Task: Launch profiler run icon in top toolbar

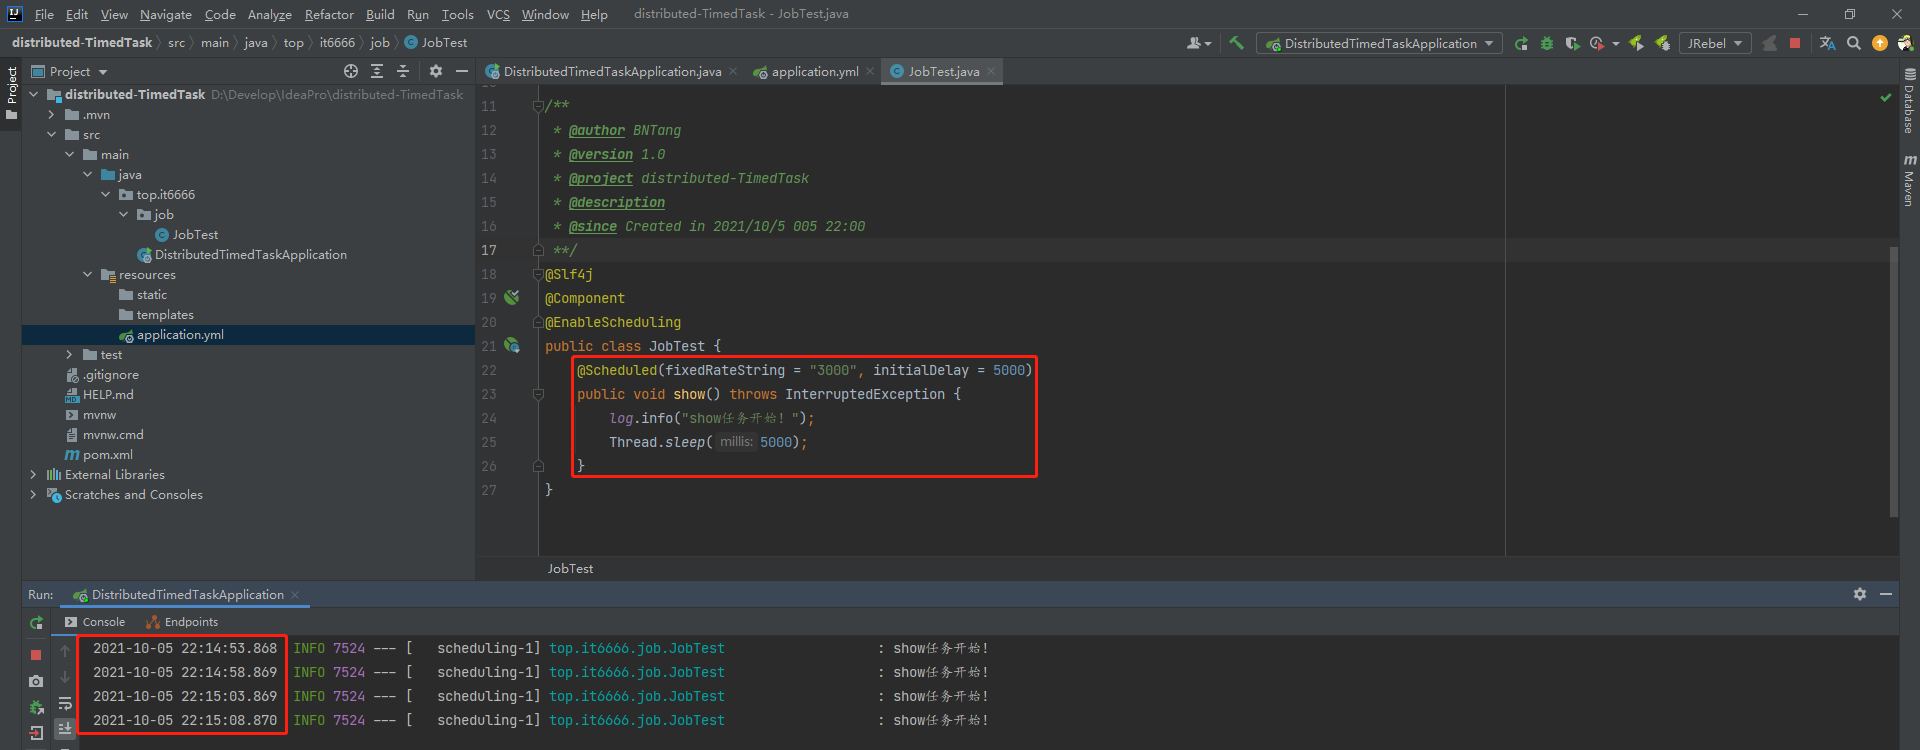Action: click(x=1596, y=43)
